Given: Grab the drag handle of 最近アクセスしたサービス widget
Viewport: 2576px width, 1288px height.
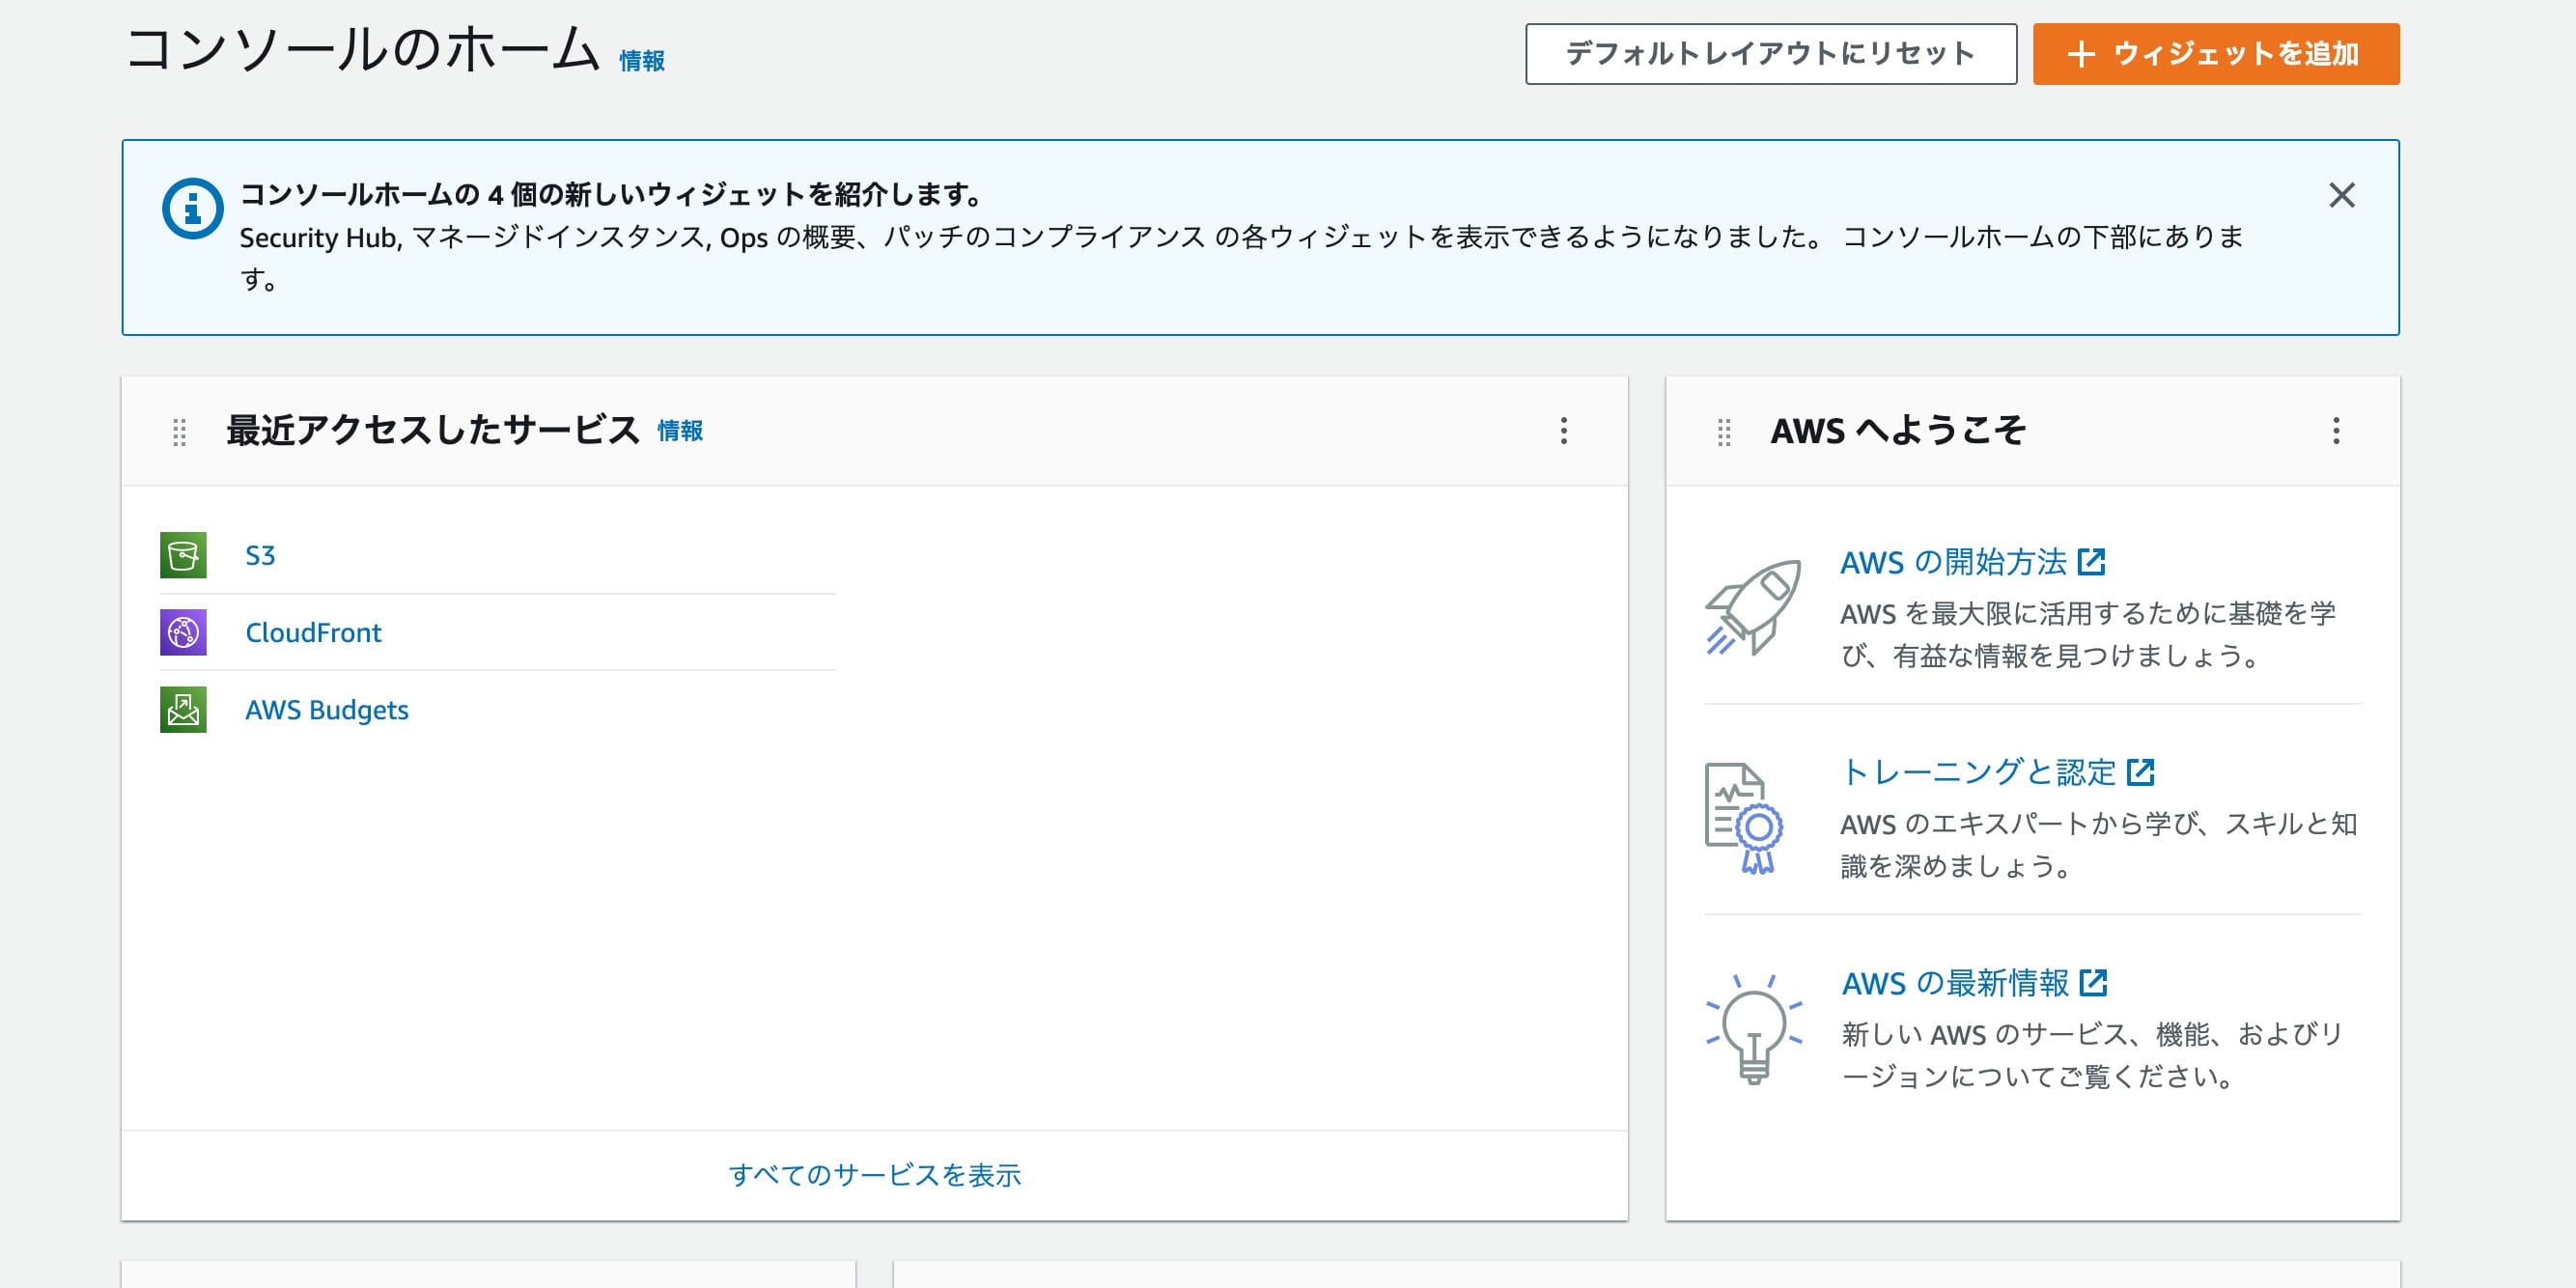Looking at the screenshot, I should point(179,432).
